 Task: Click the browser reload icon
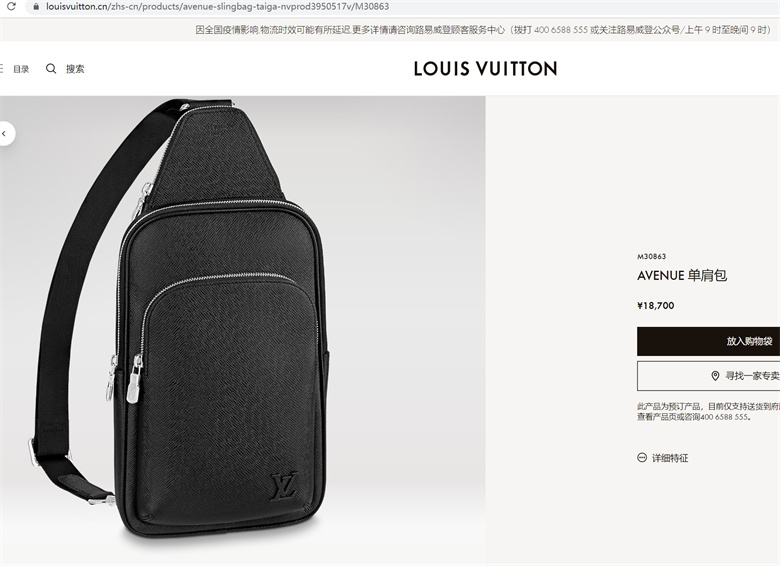tap(11, 6)
